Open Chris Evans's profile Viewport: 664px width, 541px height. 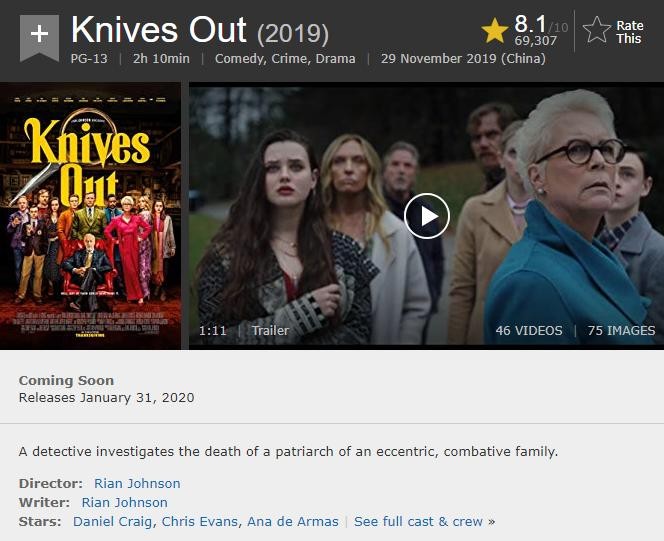[200, 522]
